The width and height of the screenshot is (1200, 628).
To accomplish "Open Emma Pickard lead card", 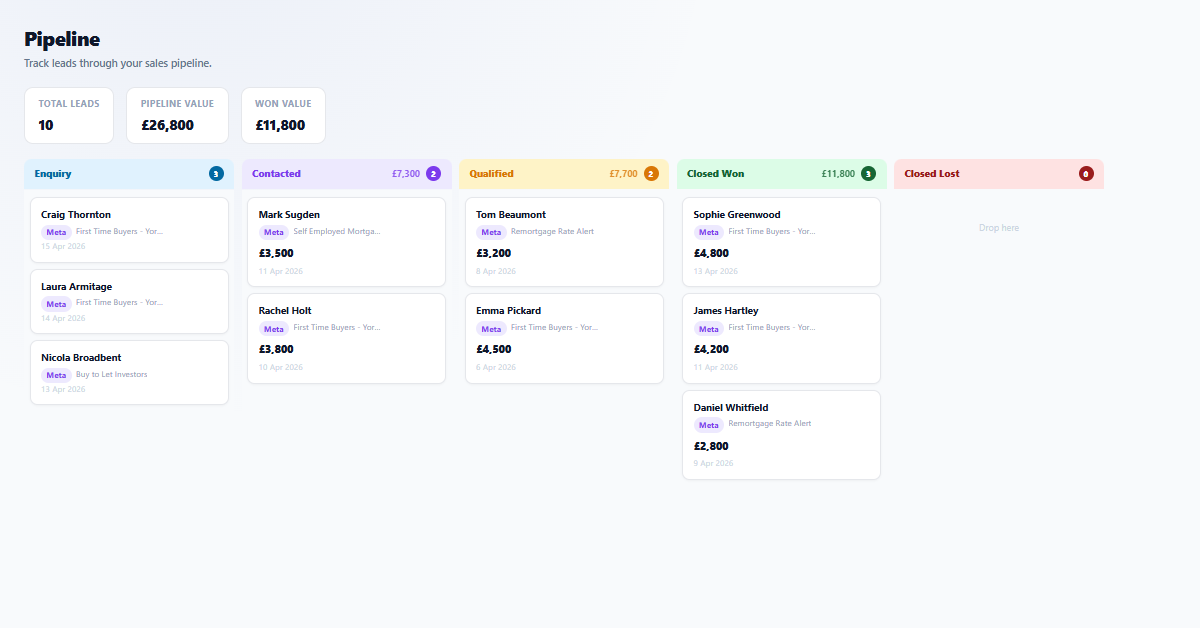I will click(x=564, y=338).
